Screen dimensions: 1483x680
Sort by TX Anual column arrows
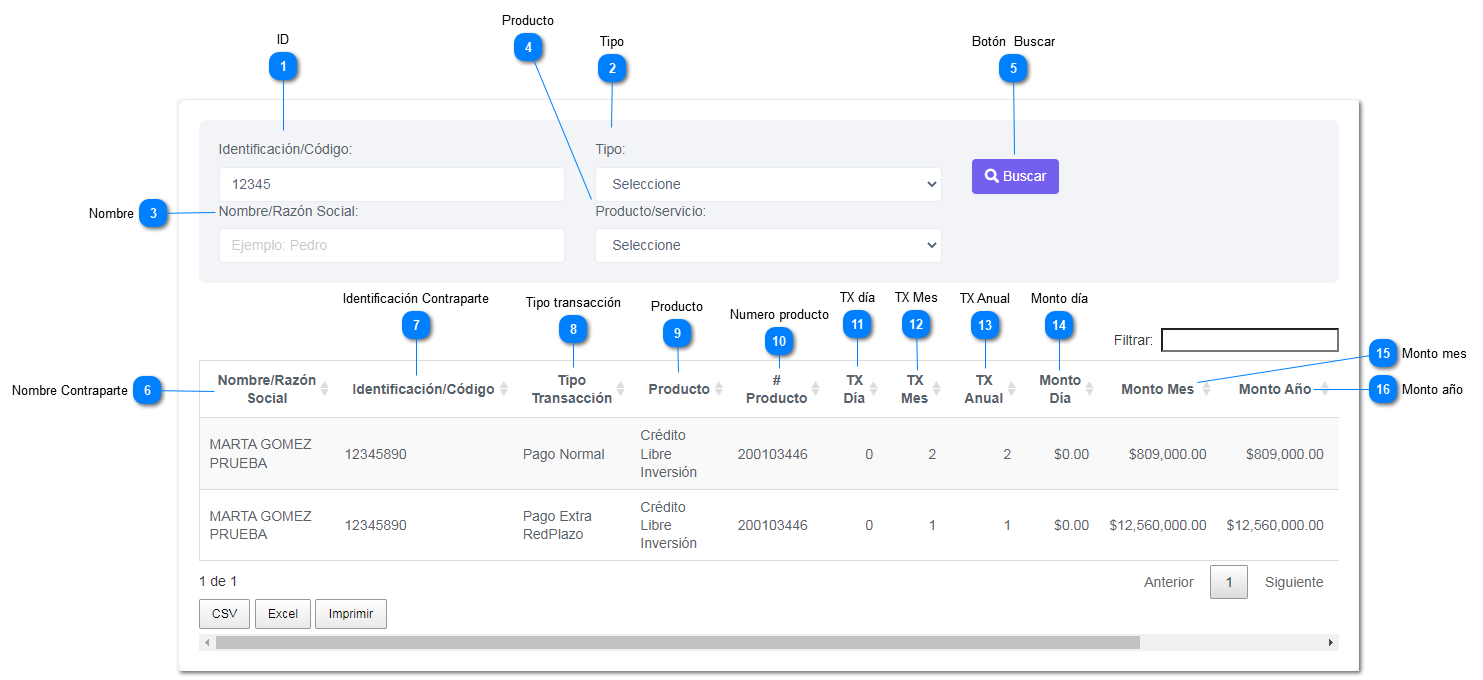1012,389
